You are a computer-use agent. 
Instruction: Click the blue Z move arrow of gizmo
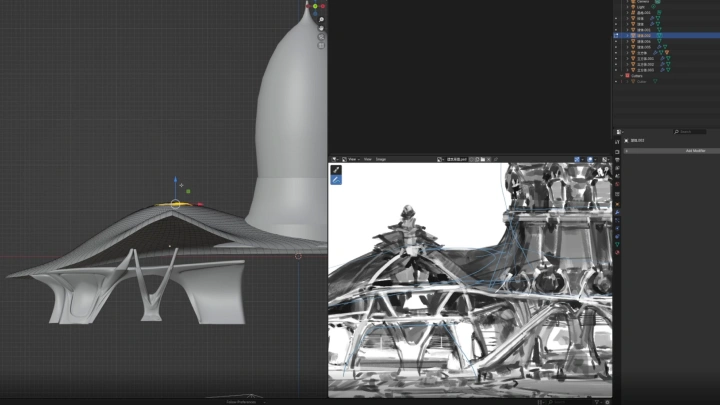click(175, 181)
